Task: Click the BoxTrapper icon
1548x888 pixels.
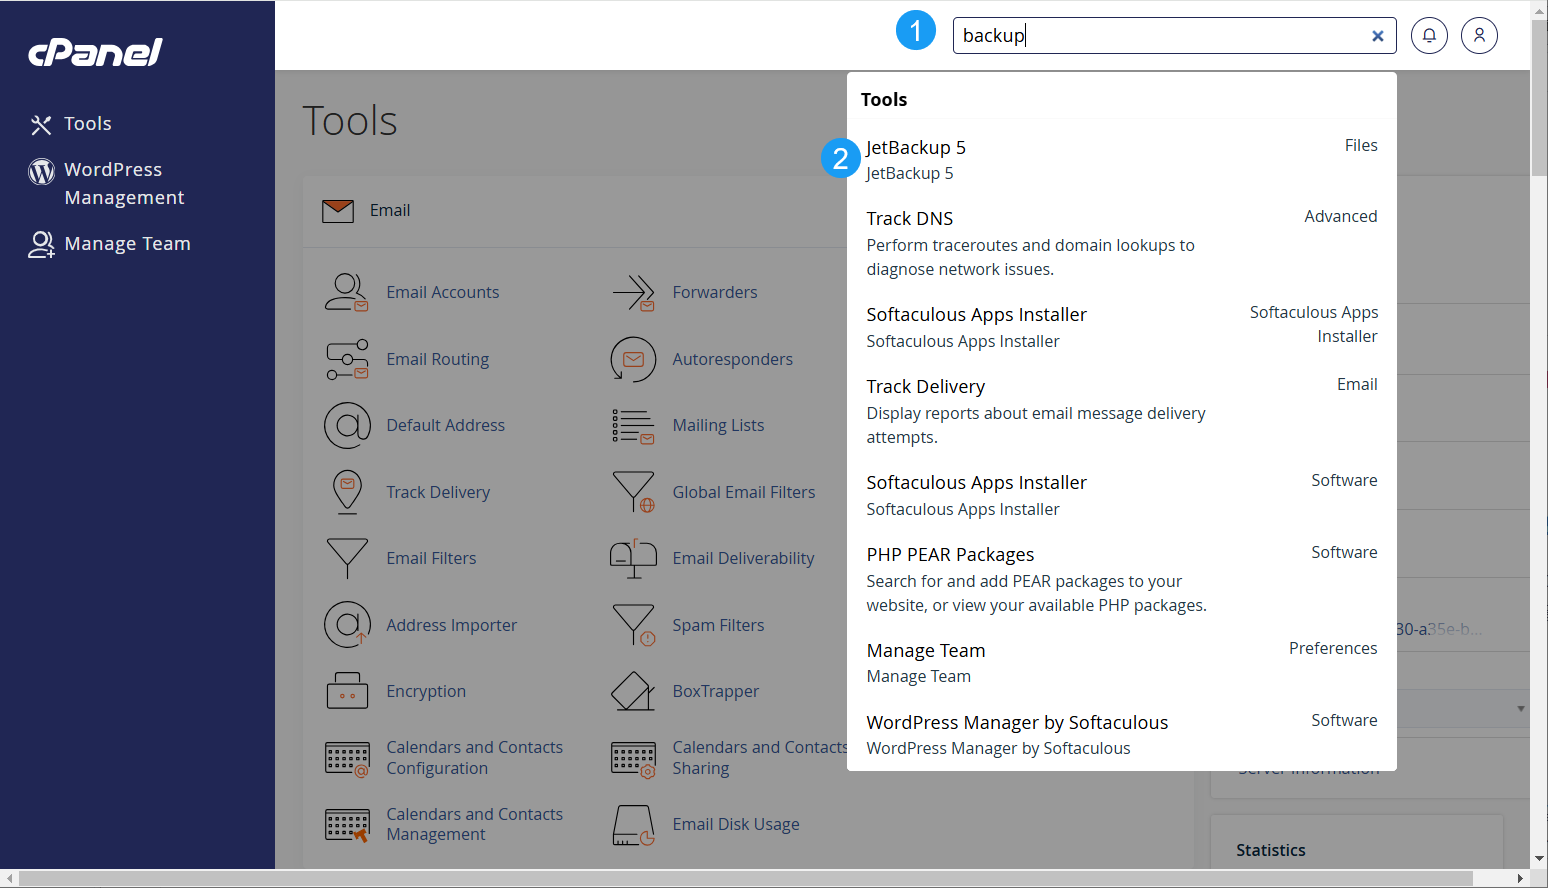Action: [x=633, y=691]
